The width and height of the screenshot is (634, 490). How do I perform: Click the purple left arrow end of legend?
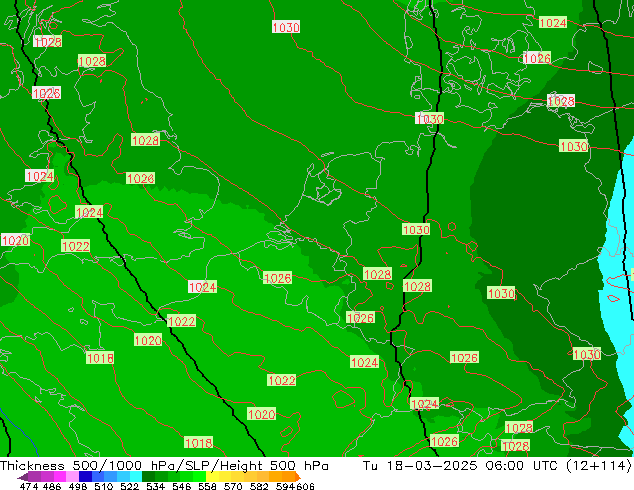point(23,477)
